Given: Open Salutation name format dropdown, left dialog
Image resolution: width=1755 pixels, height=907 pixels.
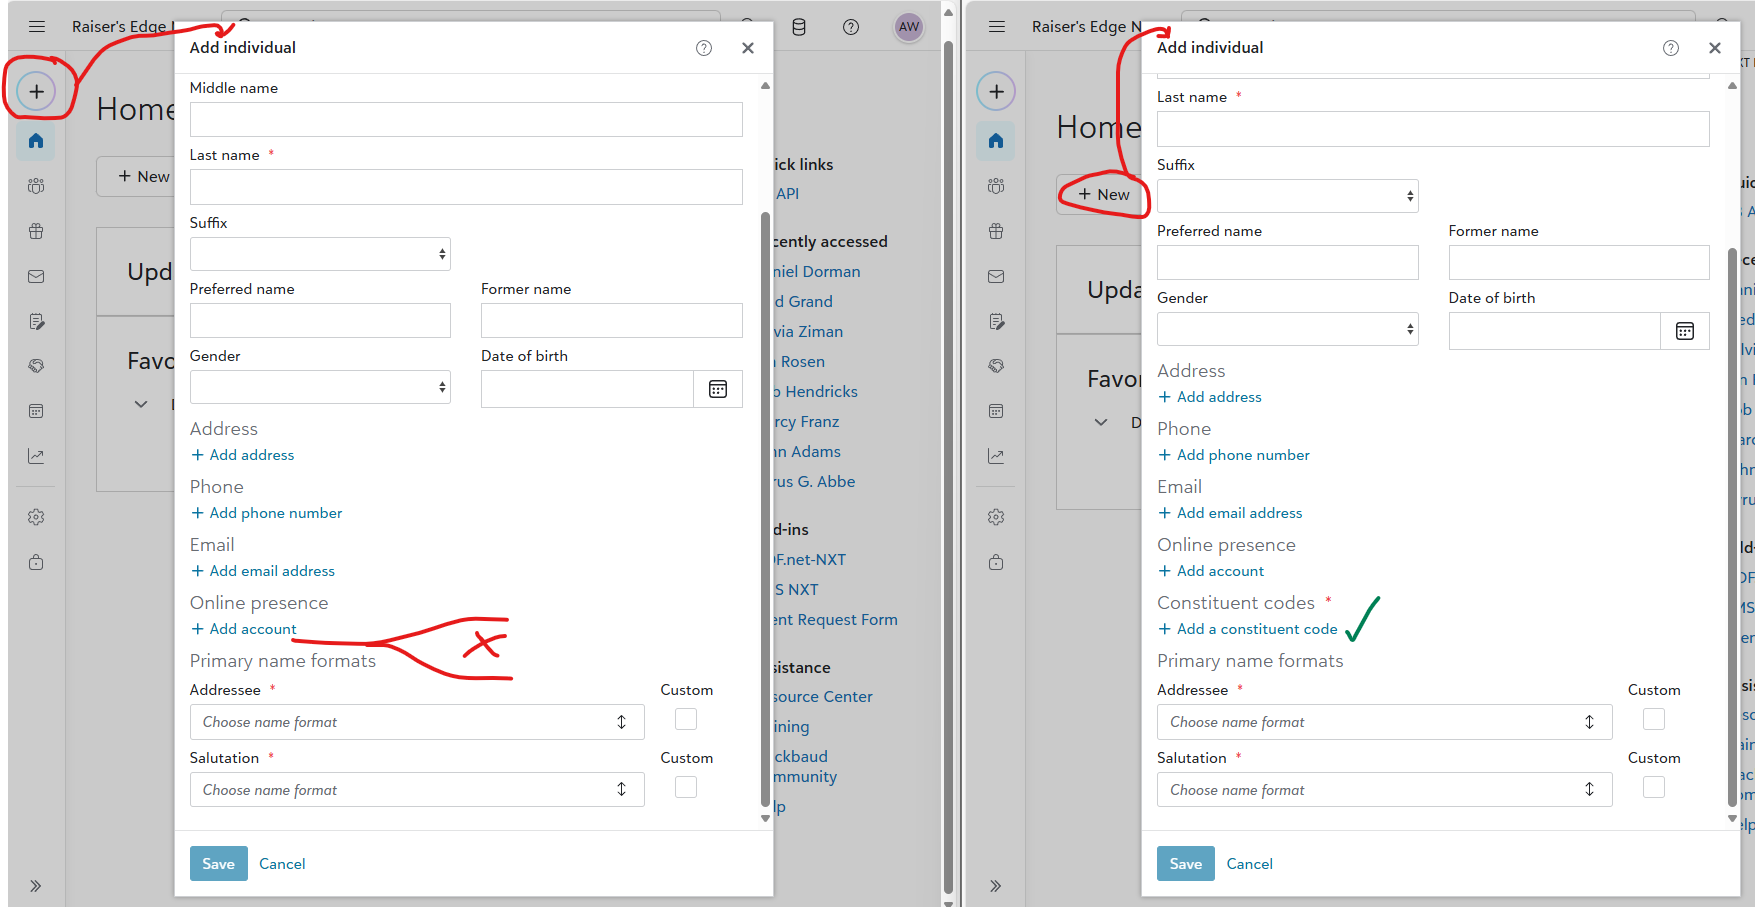Looking at the screenshot, I should point(417,790).
